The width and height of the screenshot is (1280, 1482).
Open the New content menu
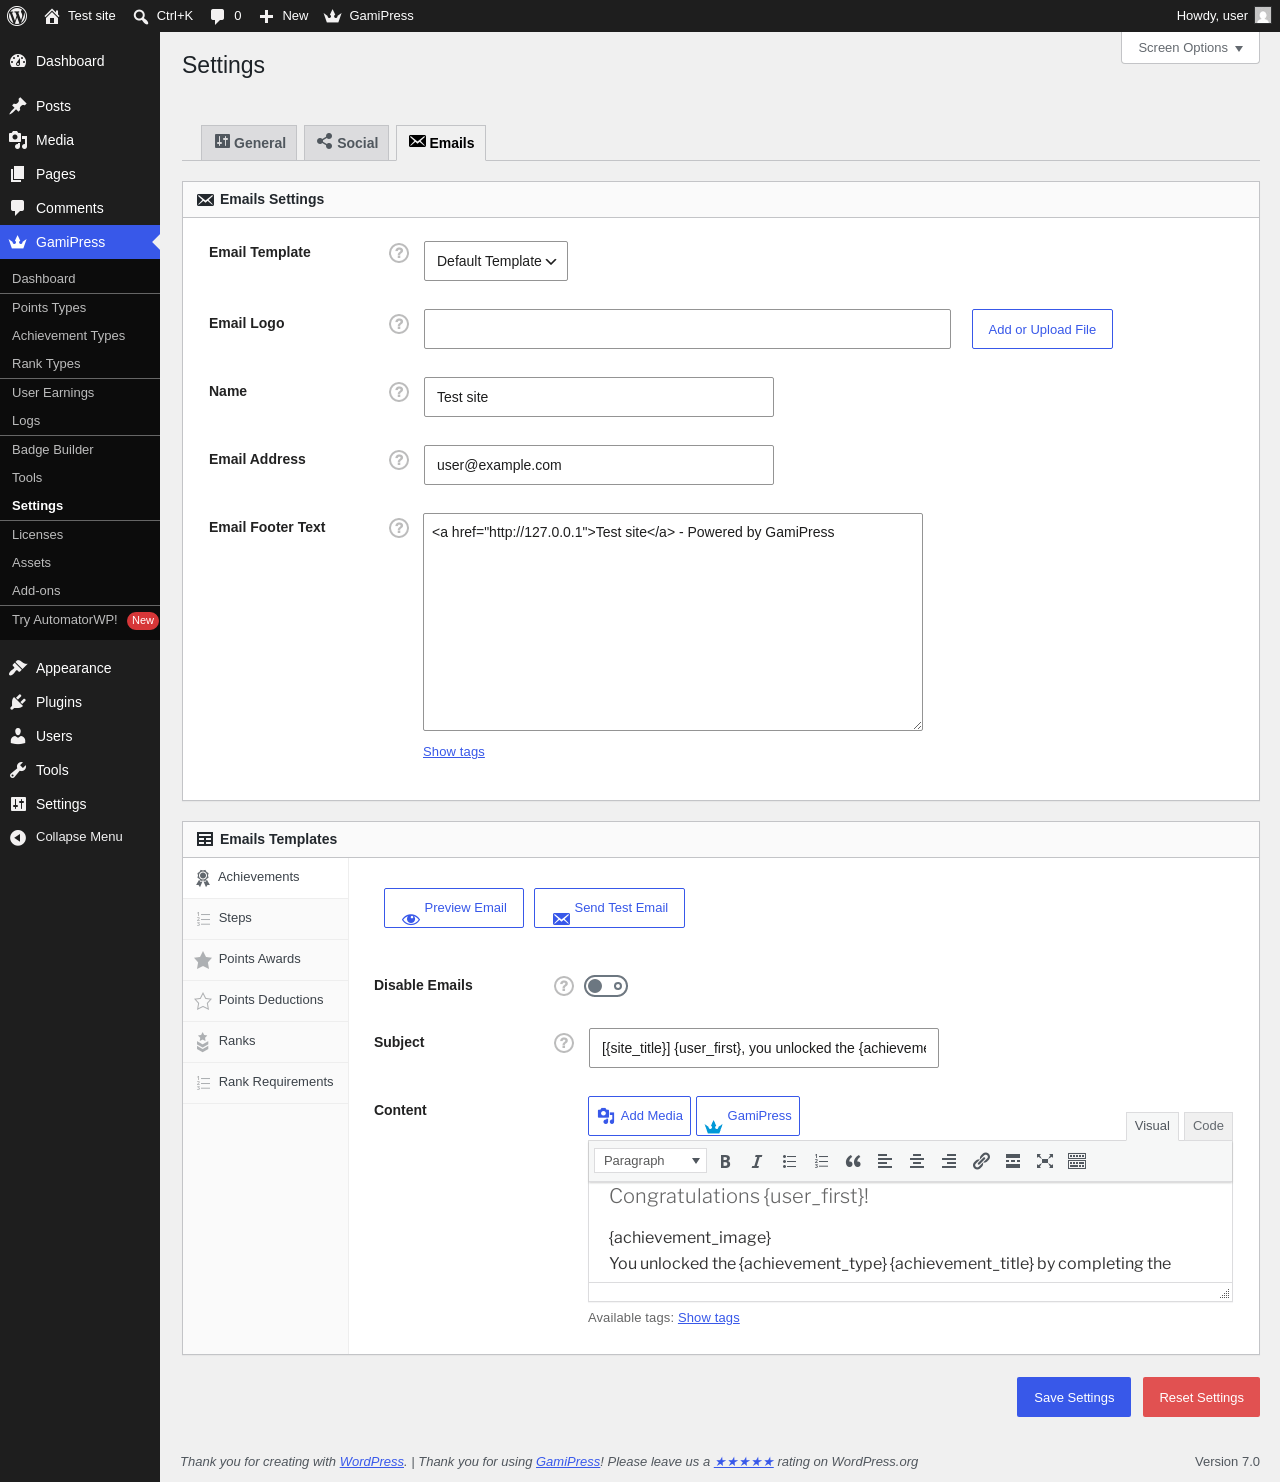click(284, 16)
